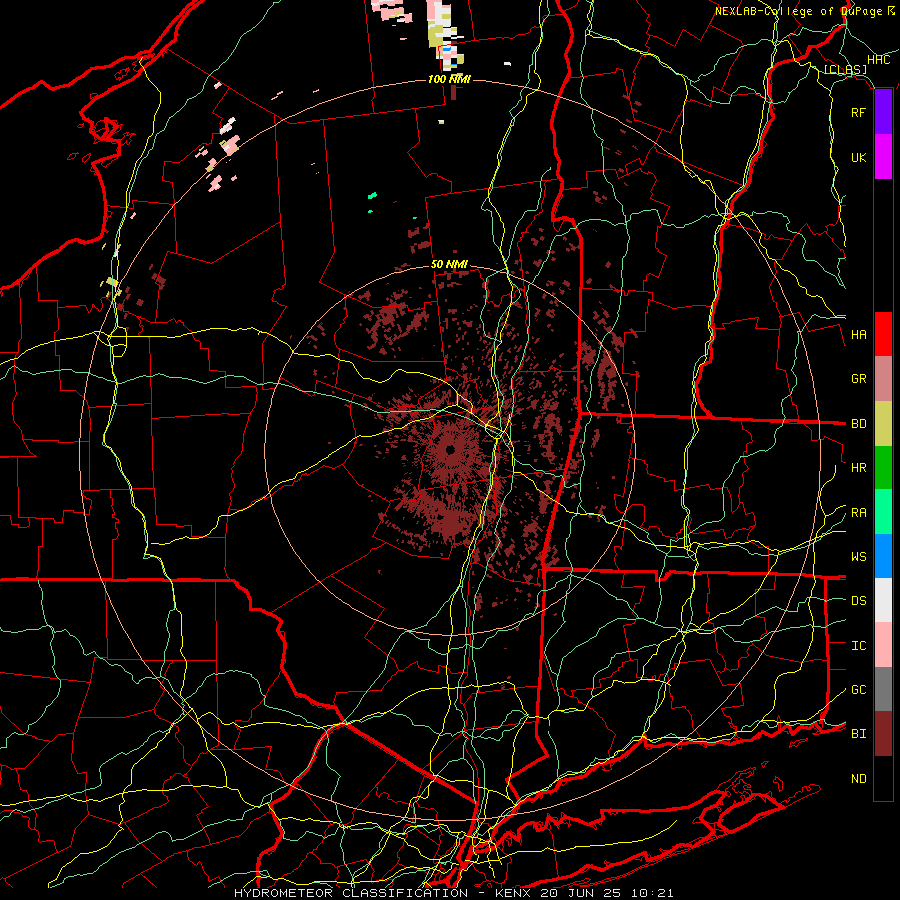The width and height of the screenshot is (900, 900).
Task: Click the green RA echo blob
Action: [373, 196]
